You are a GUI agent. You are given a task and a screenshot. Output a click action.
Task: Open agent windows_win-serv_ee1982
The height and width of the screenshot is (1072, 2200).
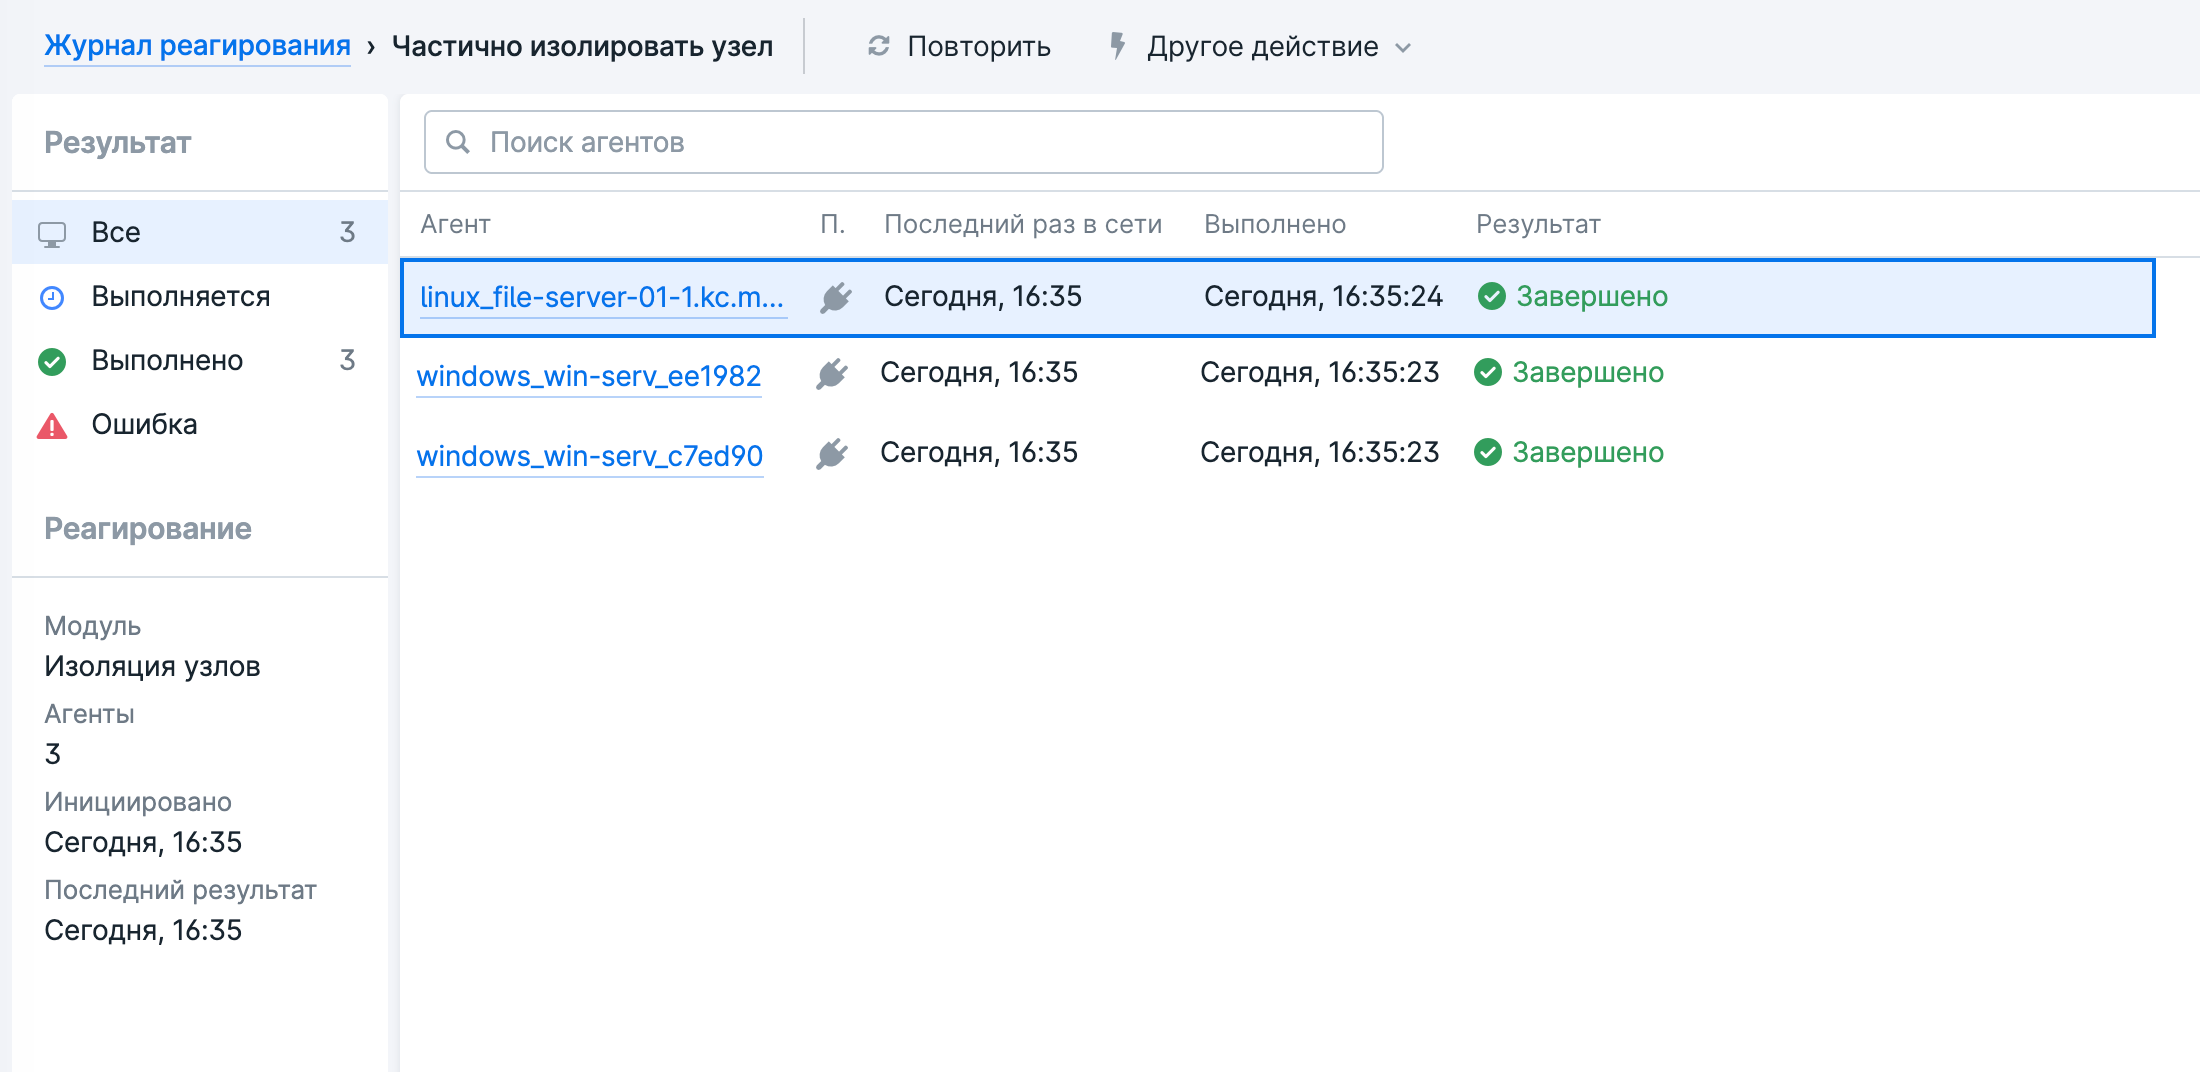pos(588,376)
